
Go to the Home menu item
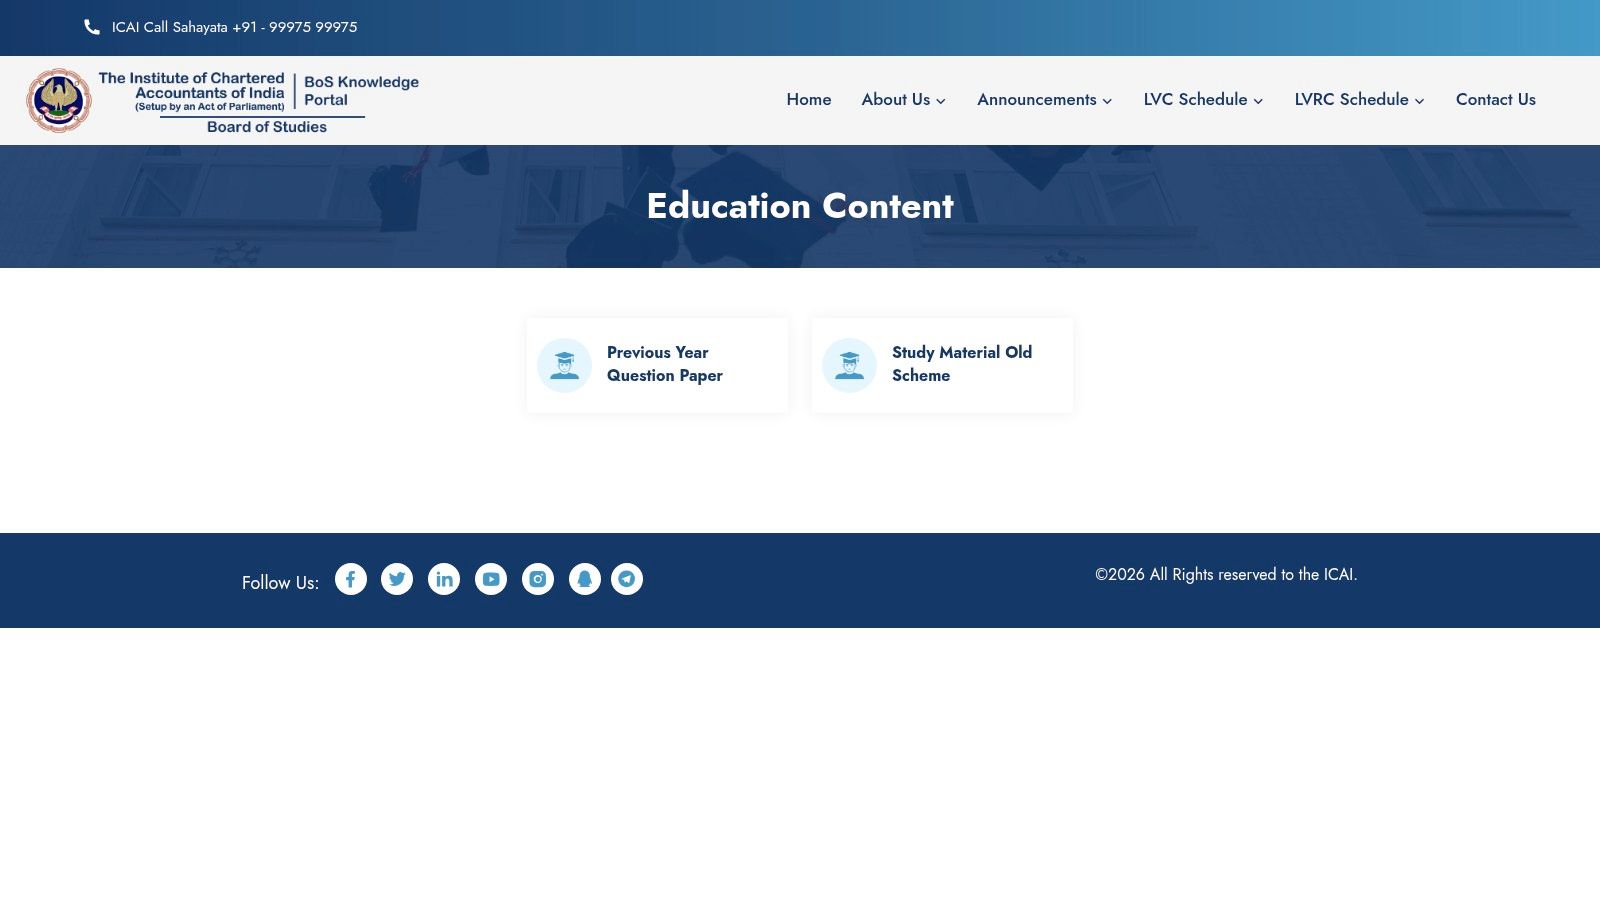(809, 100)
